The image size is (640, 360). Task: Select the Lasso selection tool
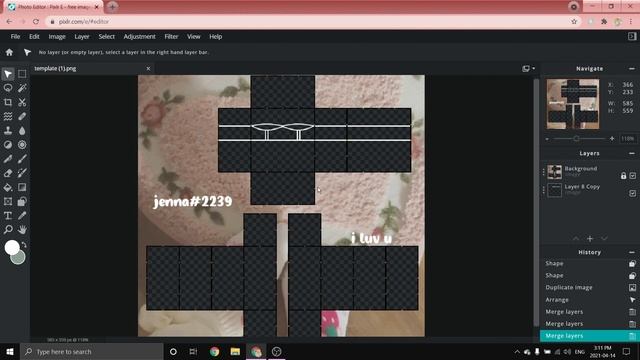(x=8, y=88)
